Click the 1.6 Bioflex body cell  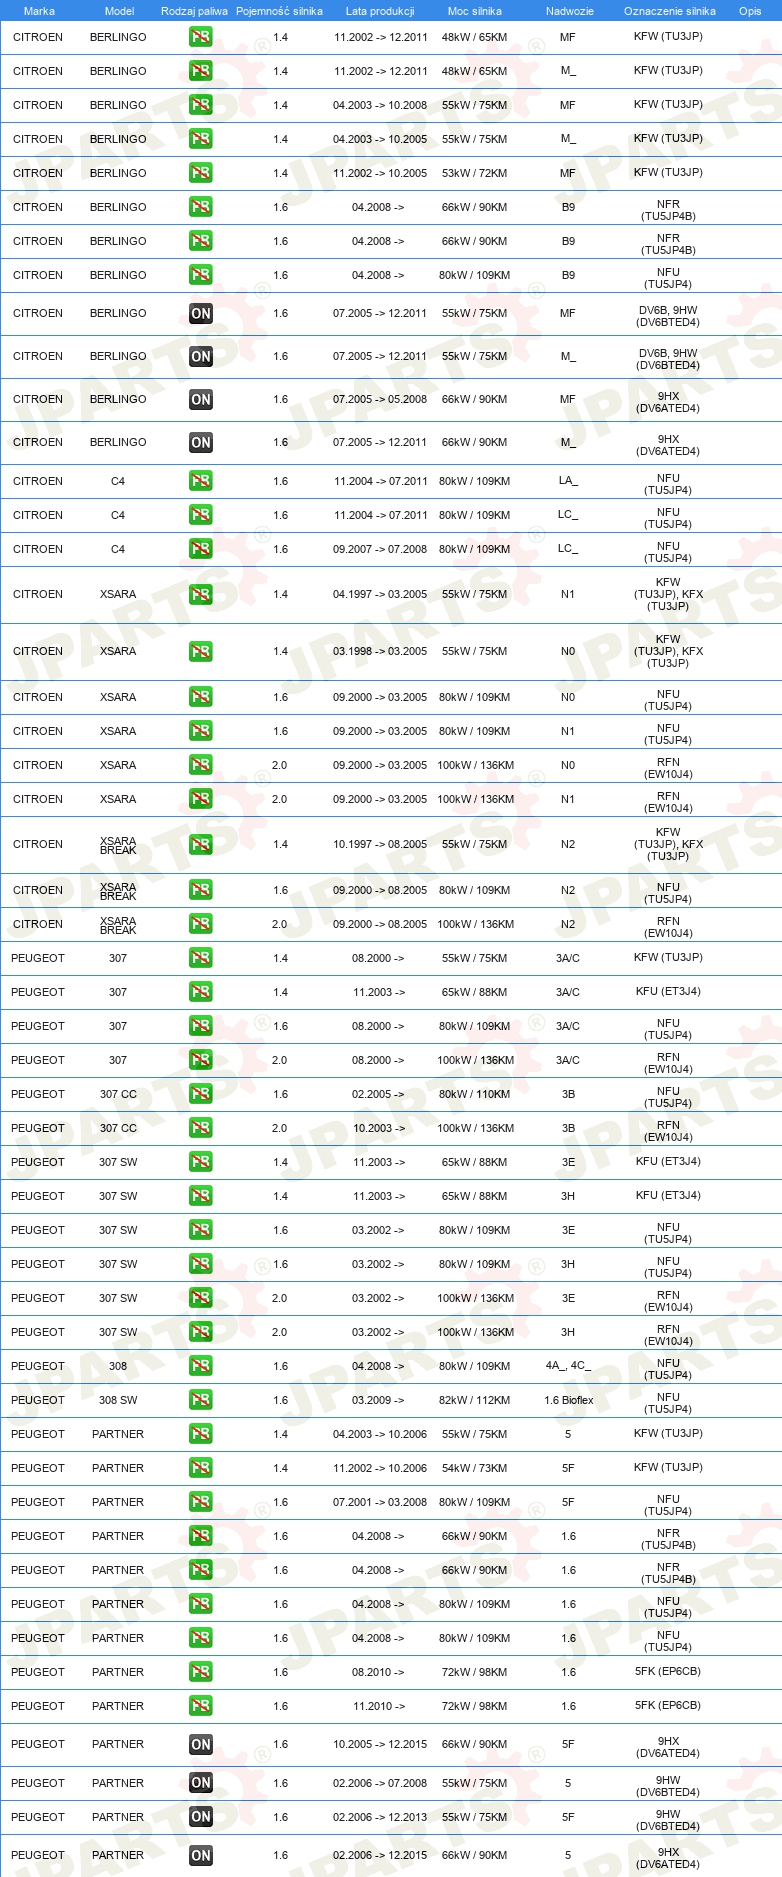tap(568, 1400)
